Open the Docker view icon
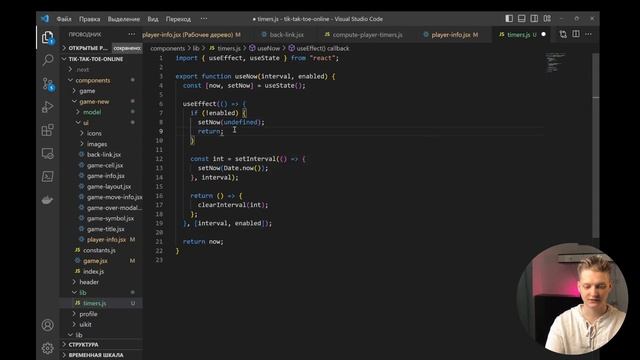 48,200
